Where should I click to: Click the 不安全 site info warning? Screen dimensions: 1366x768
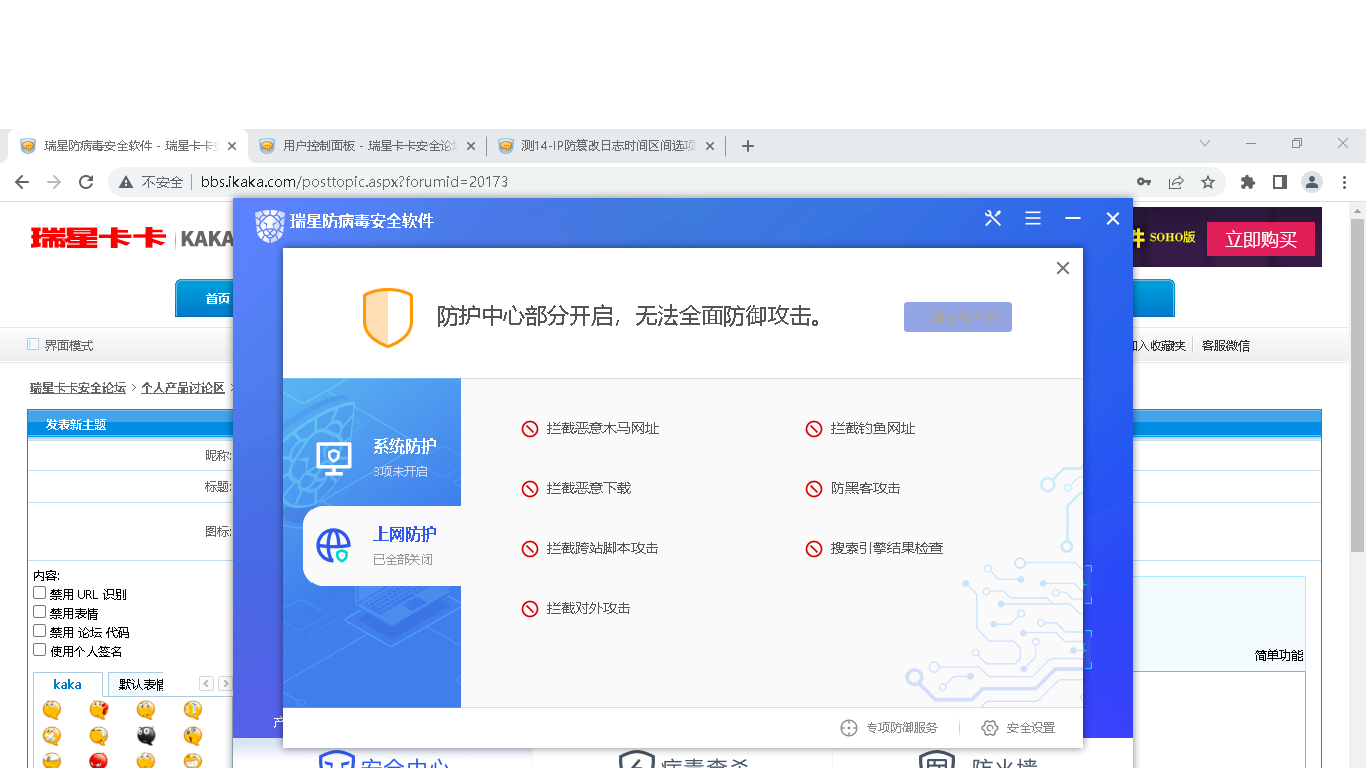[151, 182]
